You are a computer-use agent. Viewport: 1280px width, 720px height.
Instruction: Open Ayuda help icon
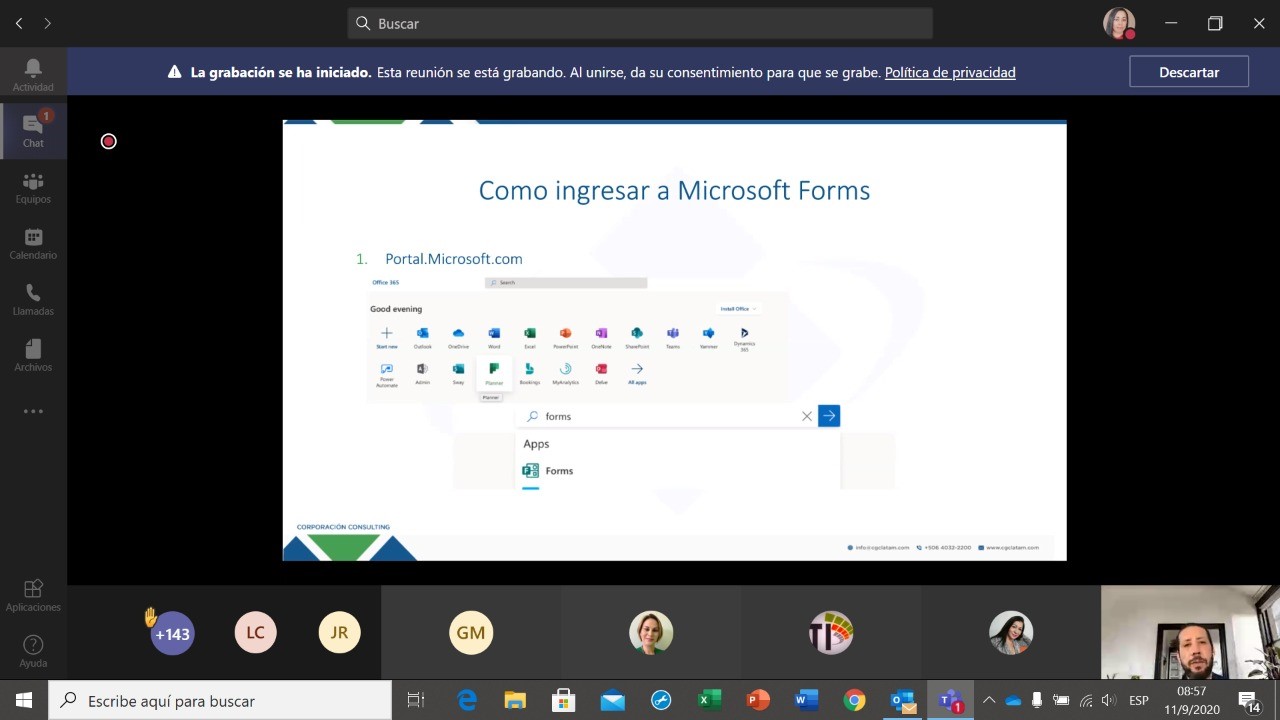(x=33, y=651)
